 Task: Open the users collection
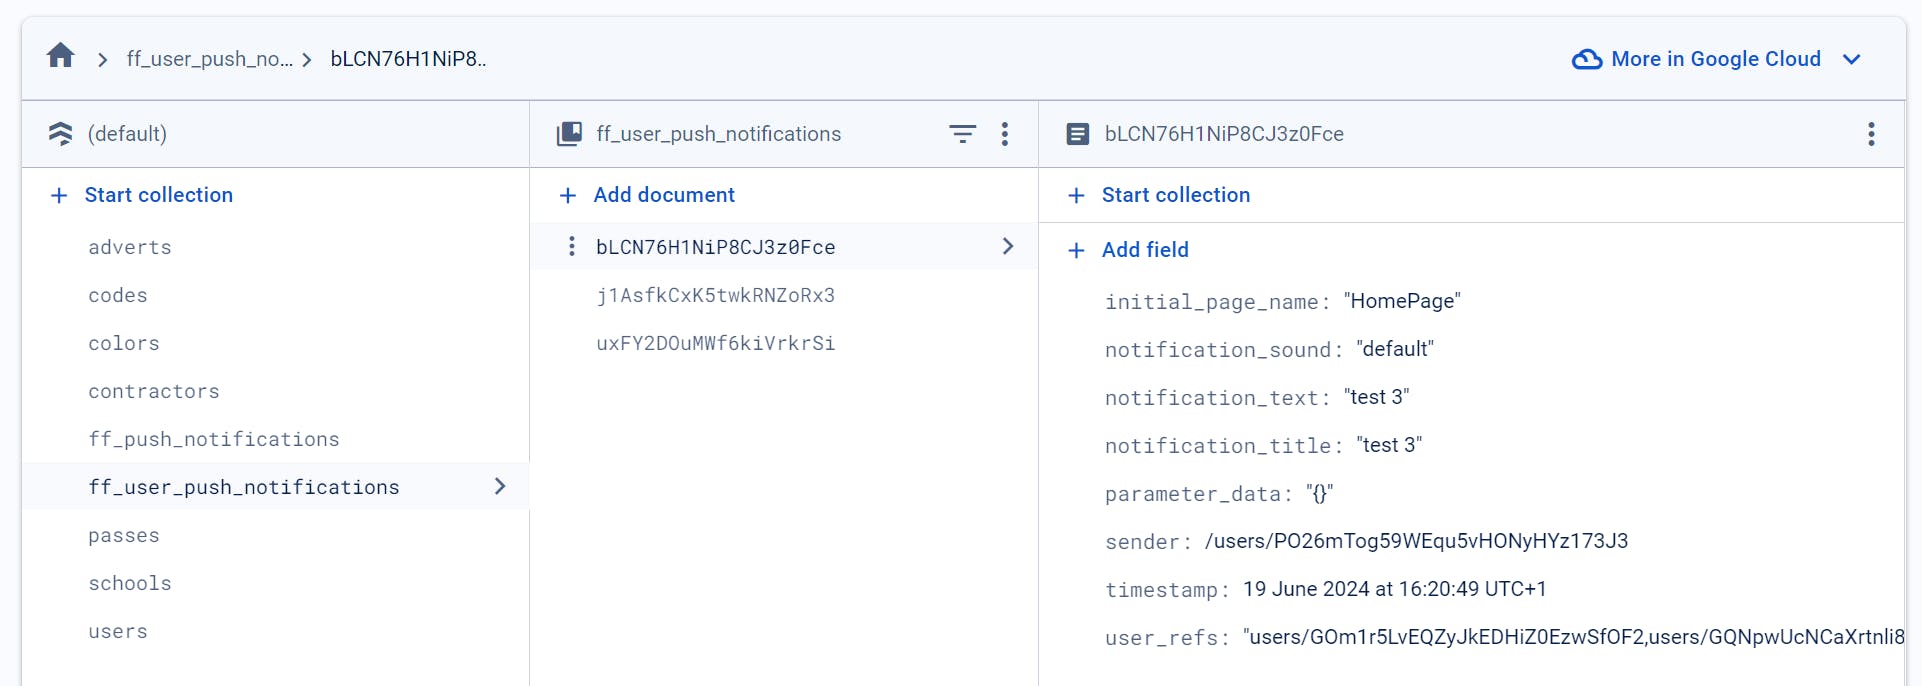(x=118, y=631)
